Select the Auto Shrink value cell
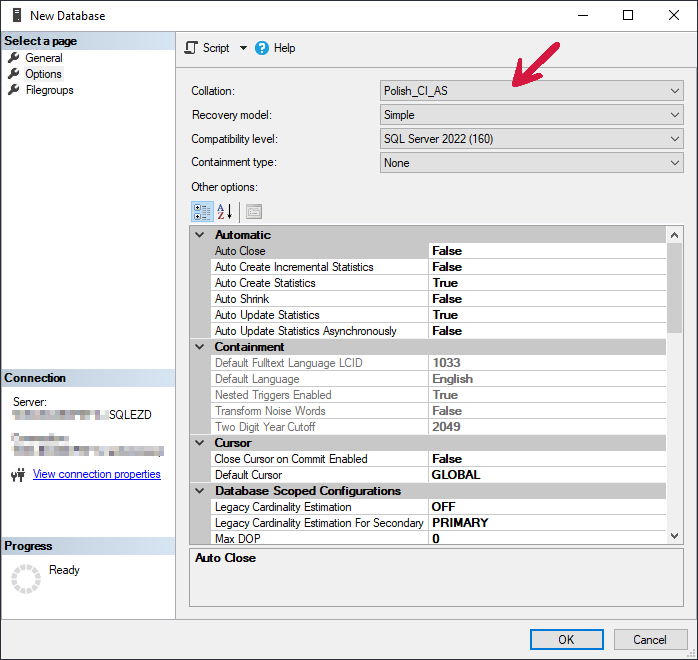This screenshot has width=698, height=660. (x=546, y=299)
